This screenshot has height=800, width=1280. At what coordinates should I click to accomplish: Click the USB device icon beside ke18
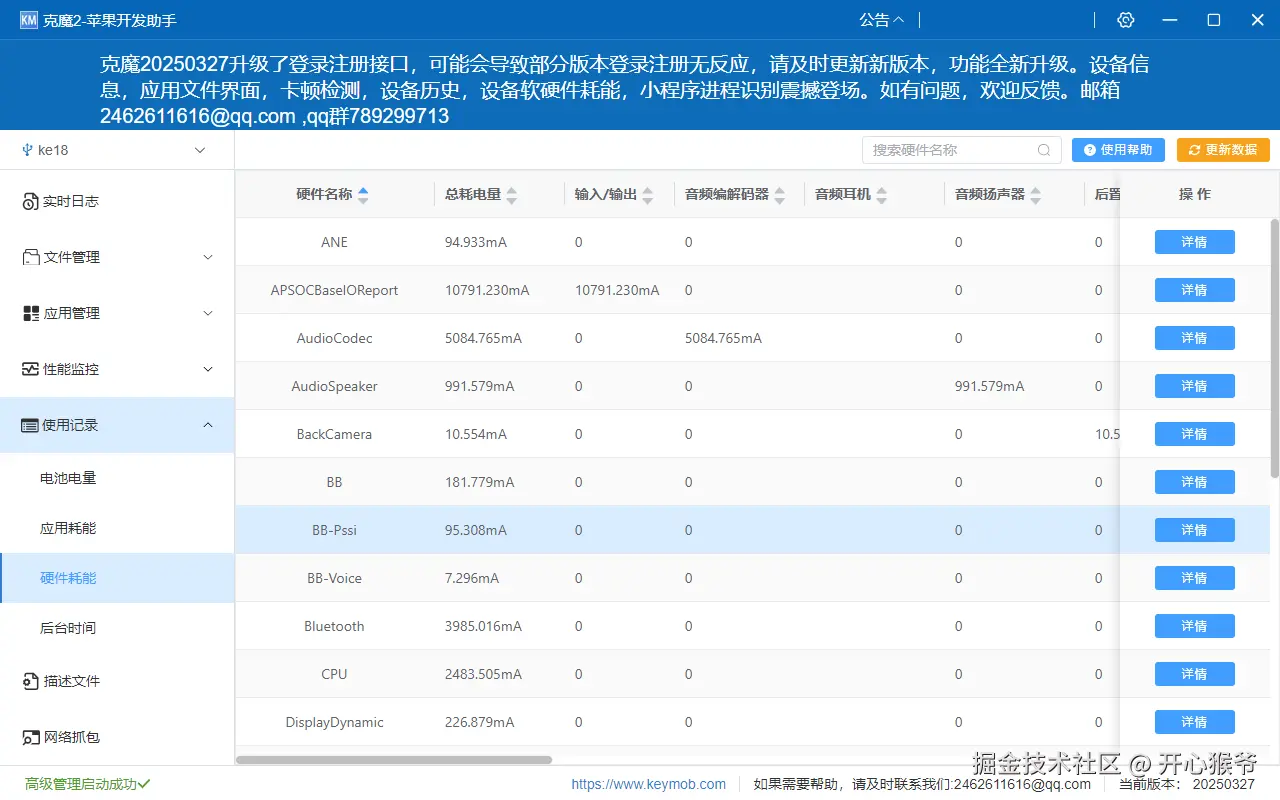pos(27,150)
